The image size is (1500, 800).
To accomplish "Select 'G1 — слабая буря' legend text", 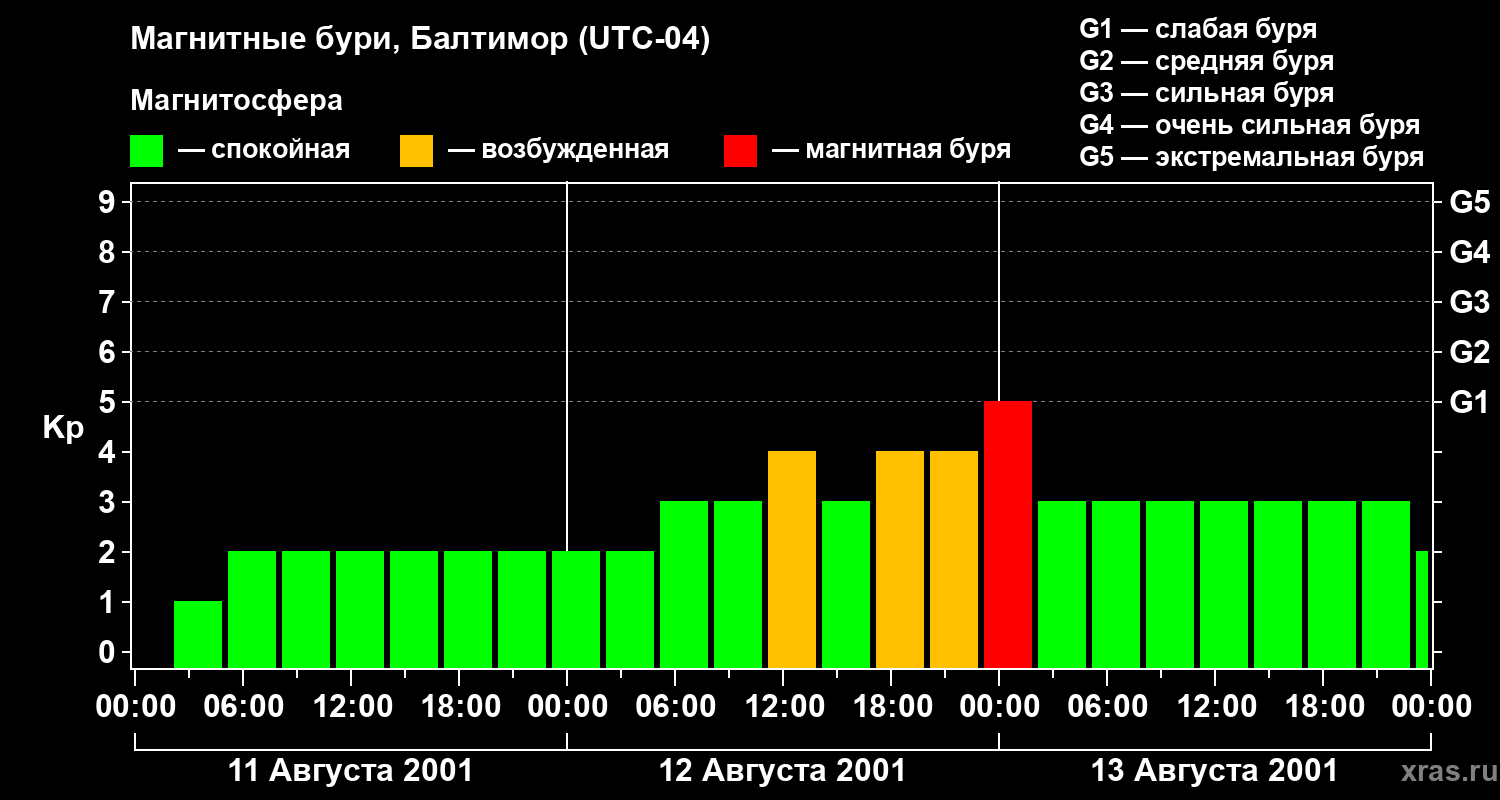I will [1197, 29].
